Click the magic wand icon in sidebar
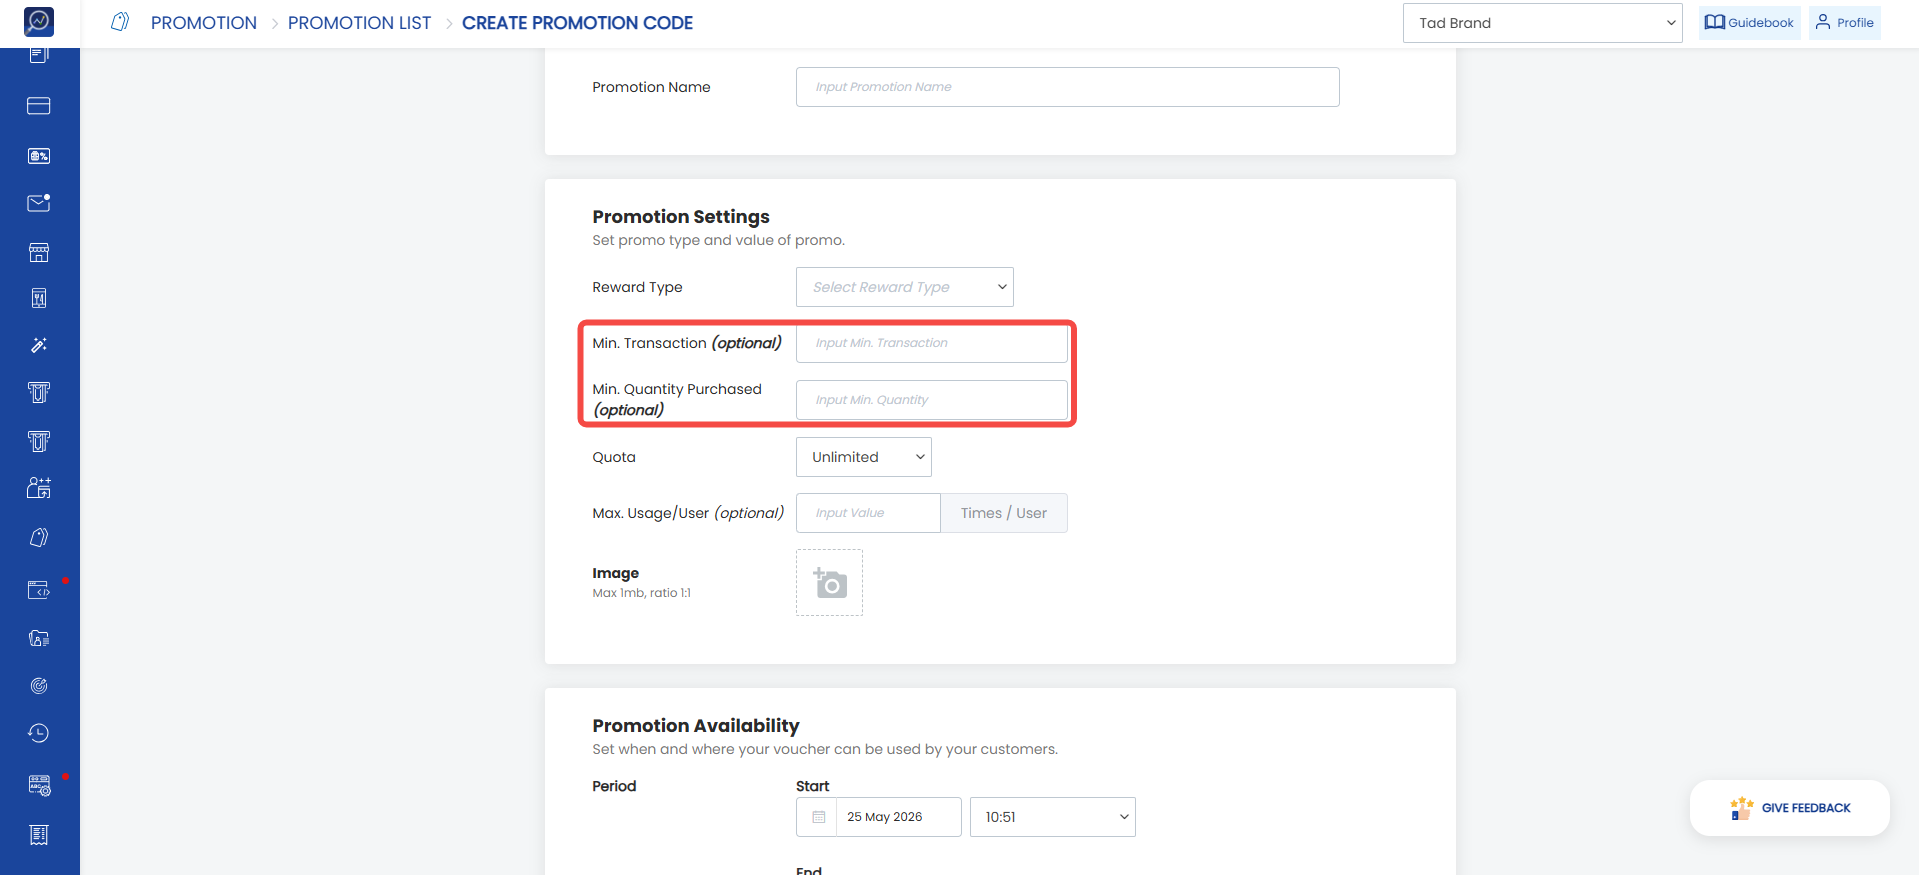1919x875 pixels. click(x=39, y=345)
